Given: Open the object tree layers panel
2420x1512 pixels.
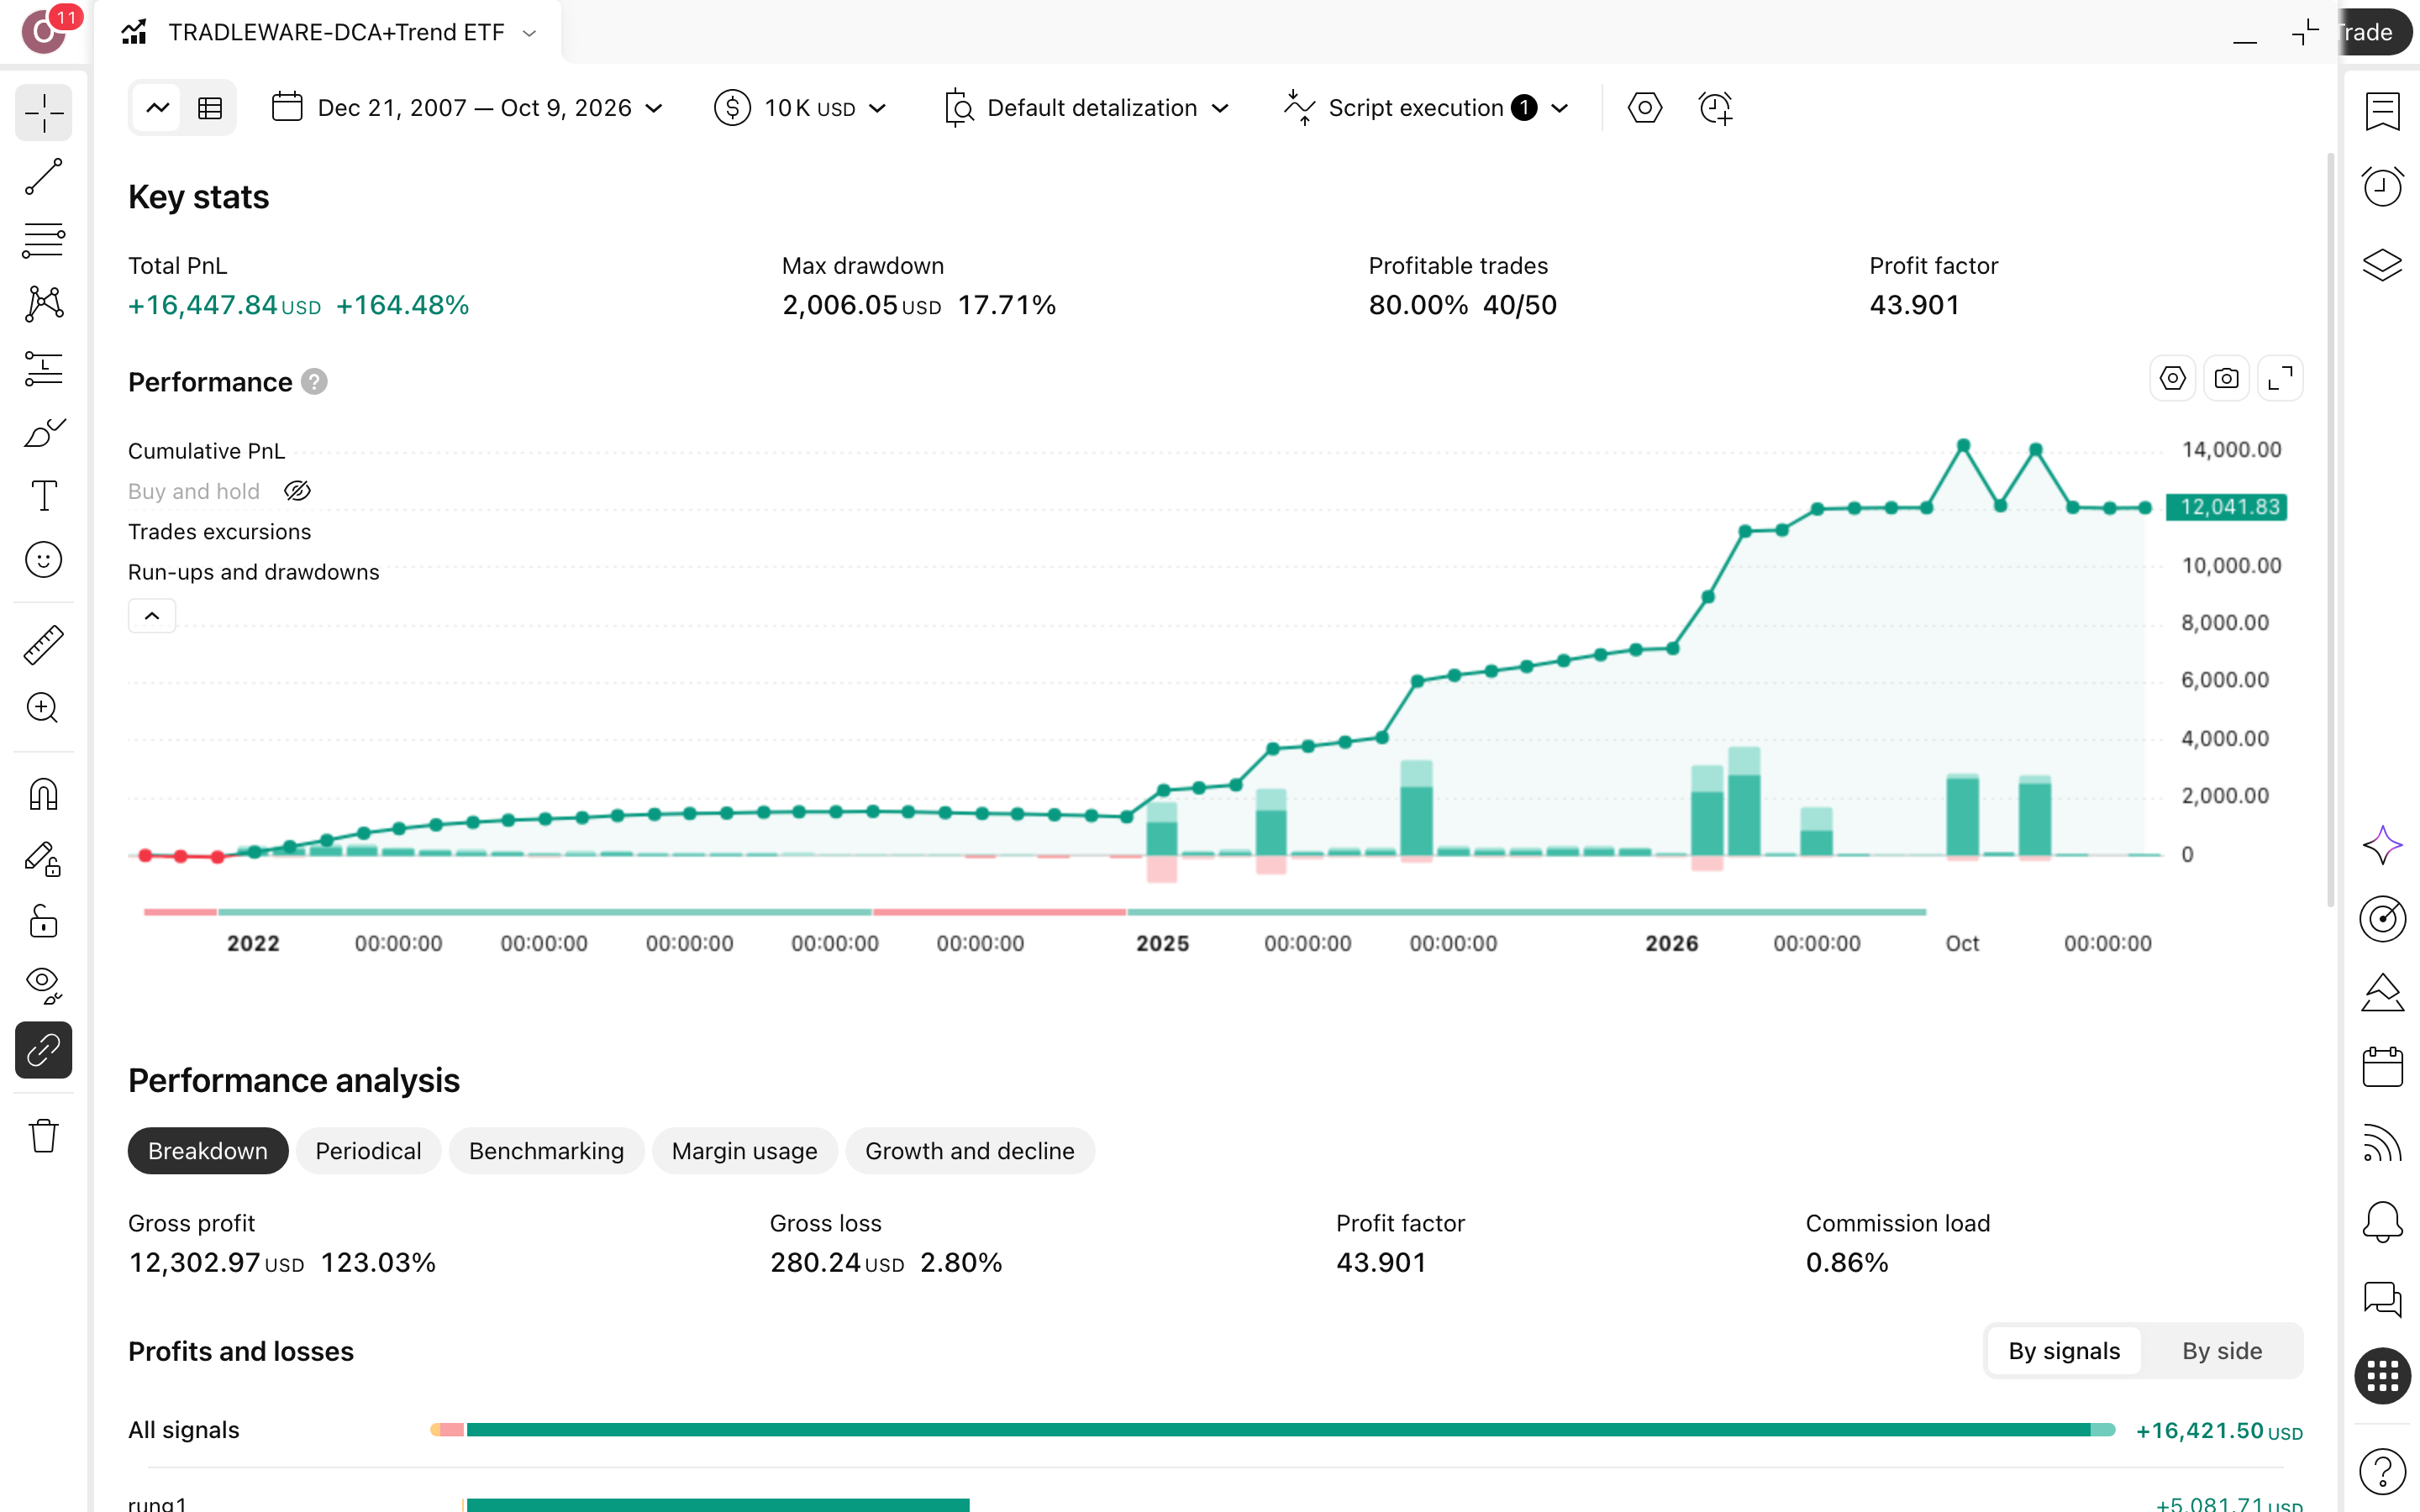Looking at the screenshot, I should click(x=2382, y=265).
